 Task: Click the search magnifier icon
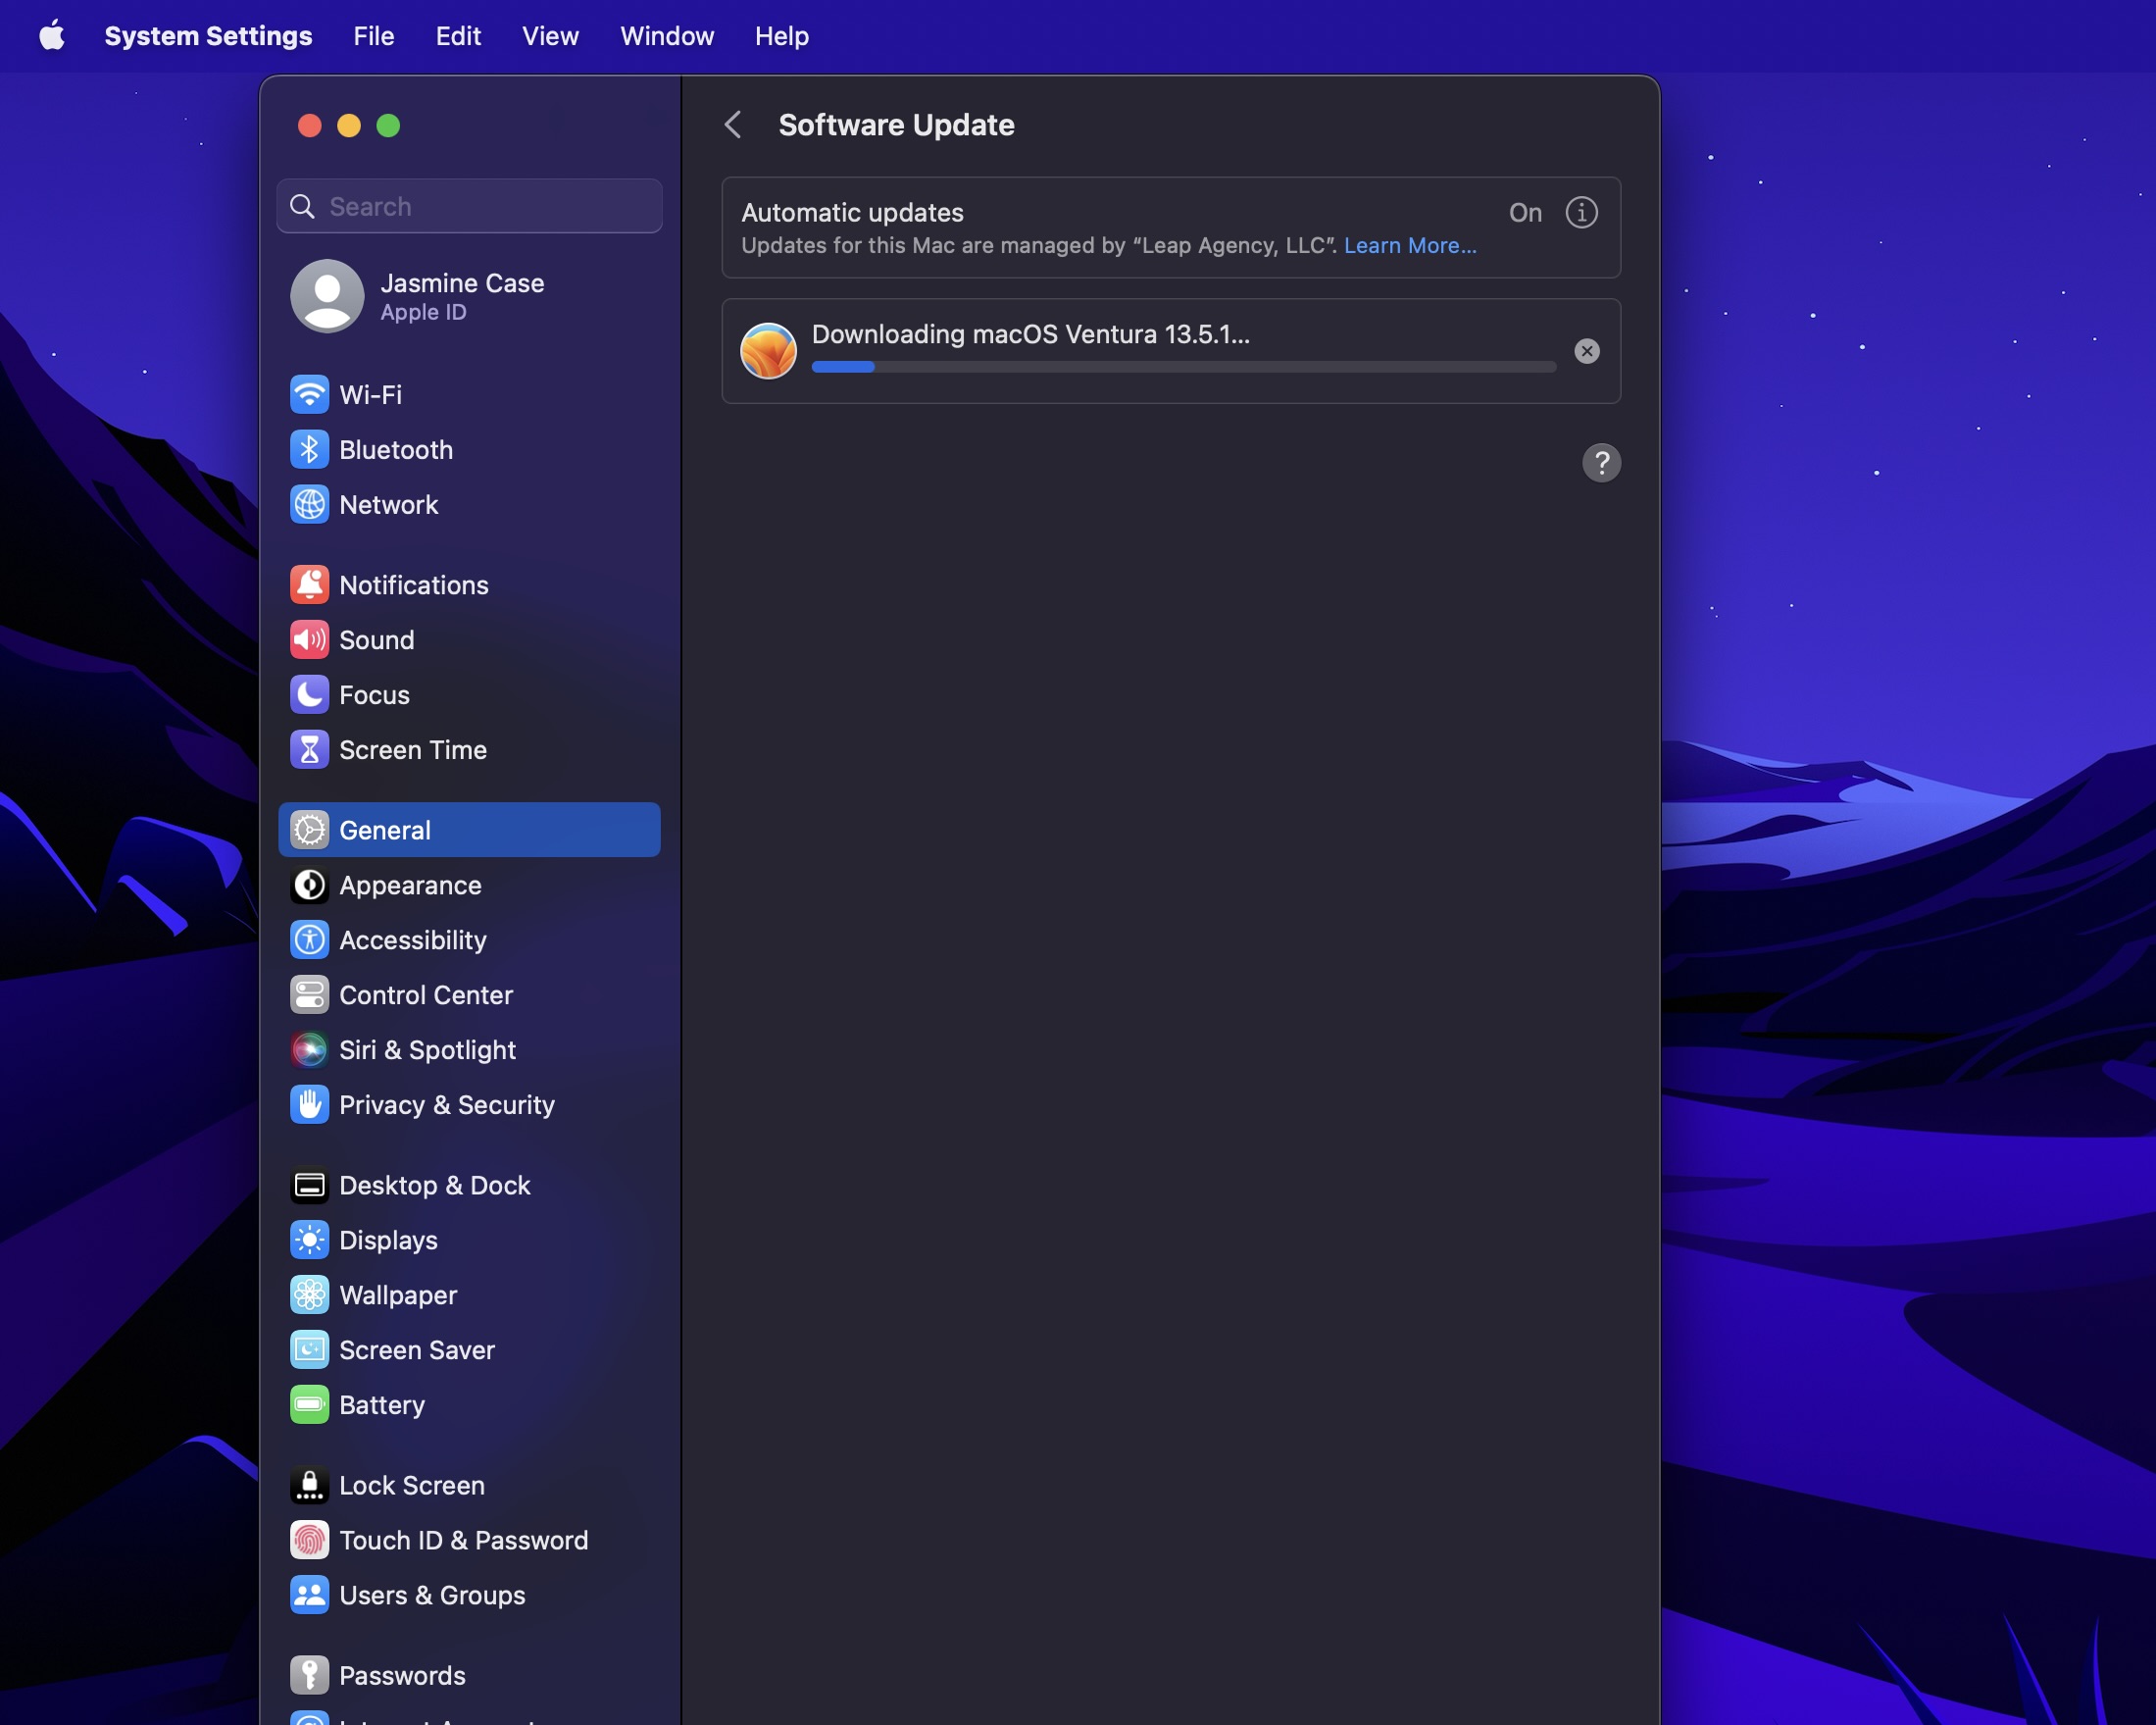pos(302,206)
